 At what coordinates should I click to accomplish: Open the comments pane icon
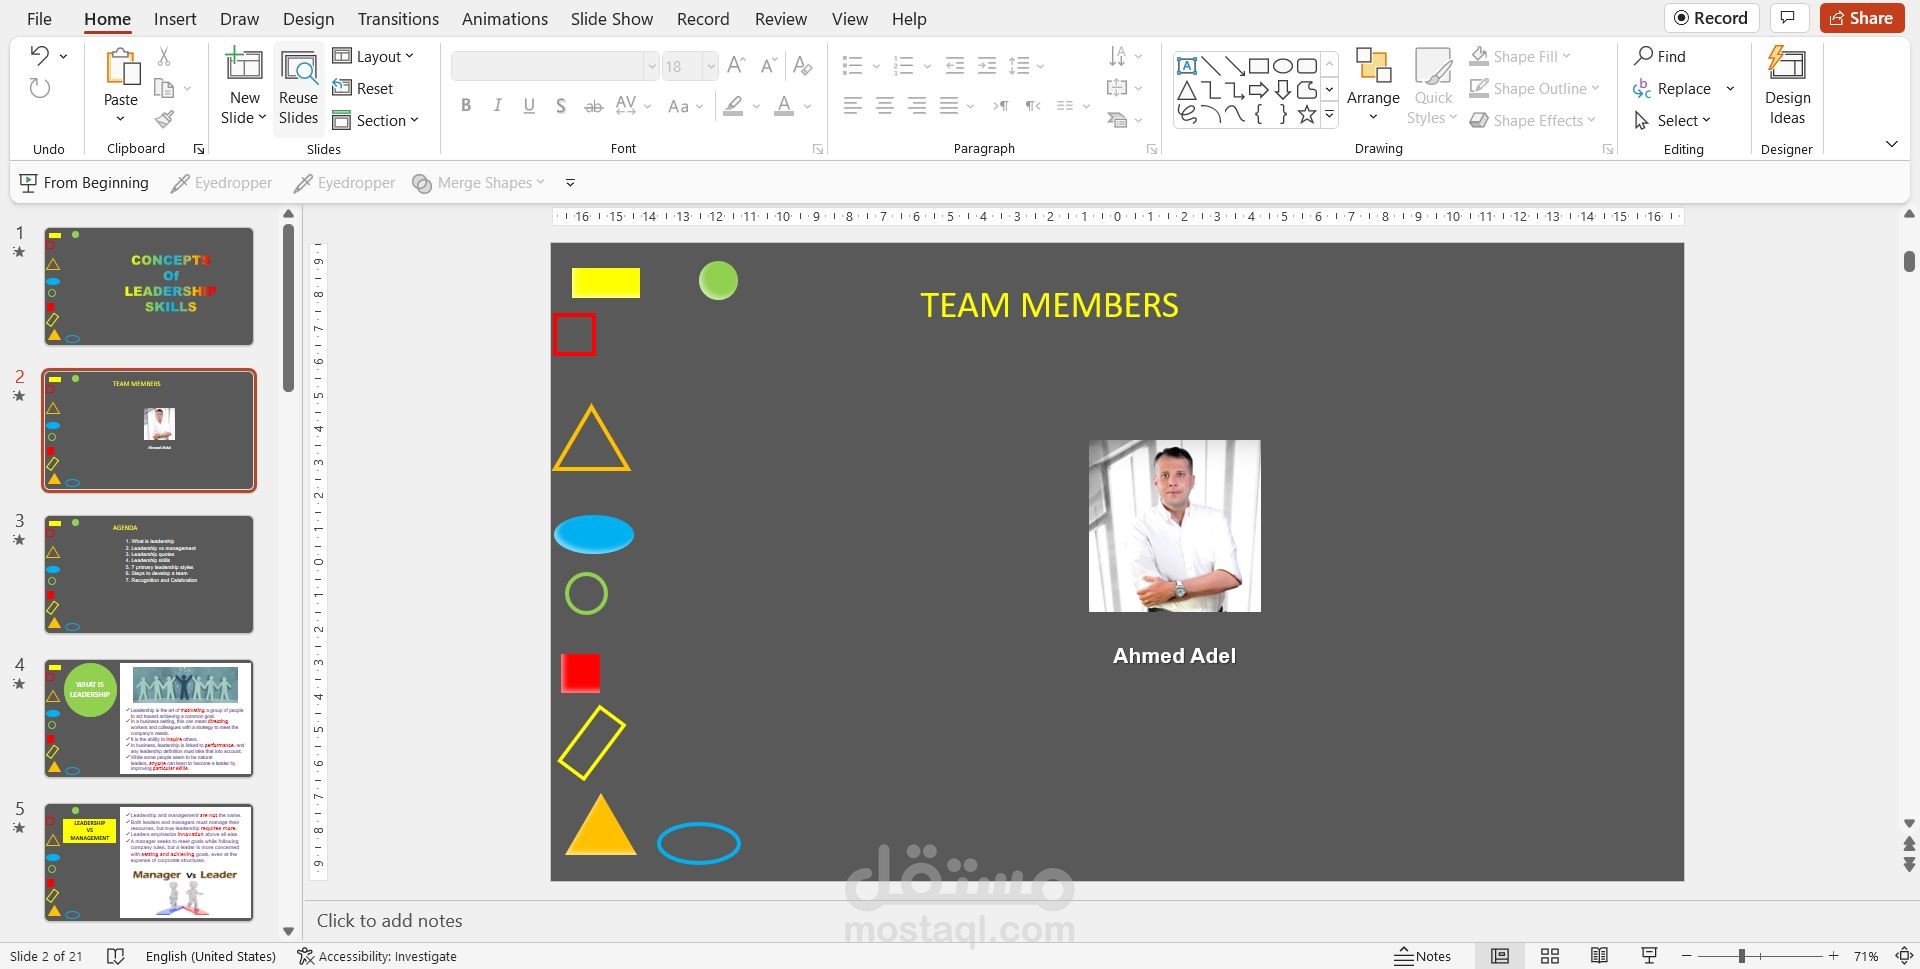point(1788,18)
